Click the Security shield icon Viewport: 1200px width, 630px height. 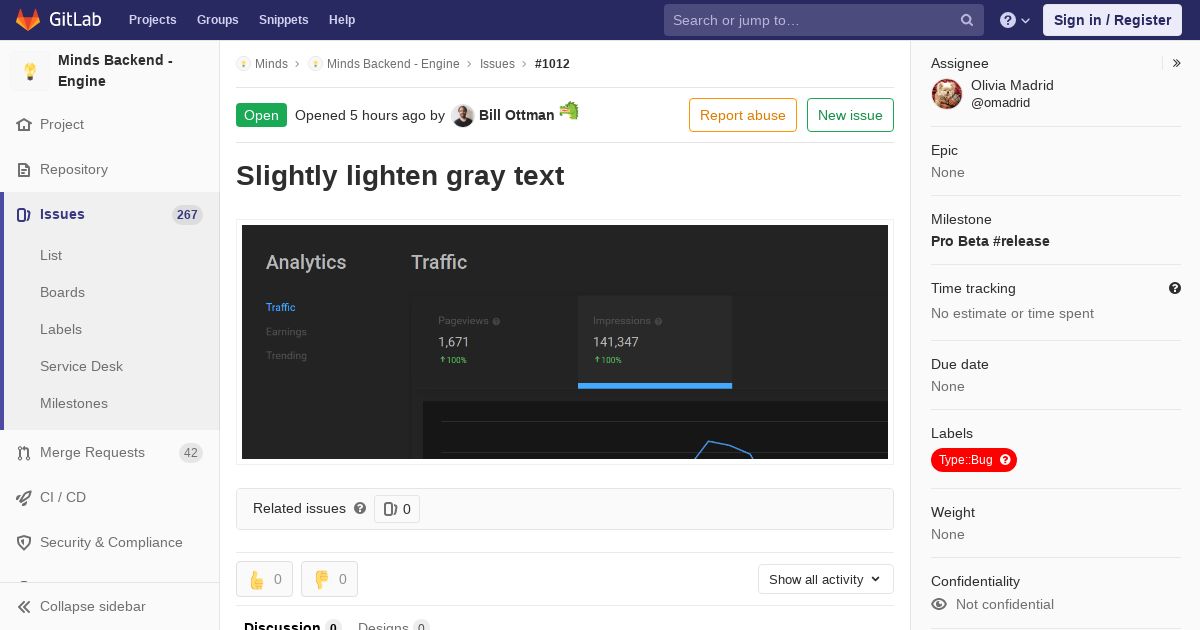pyautogui.click(x=24, y=543)
